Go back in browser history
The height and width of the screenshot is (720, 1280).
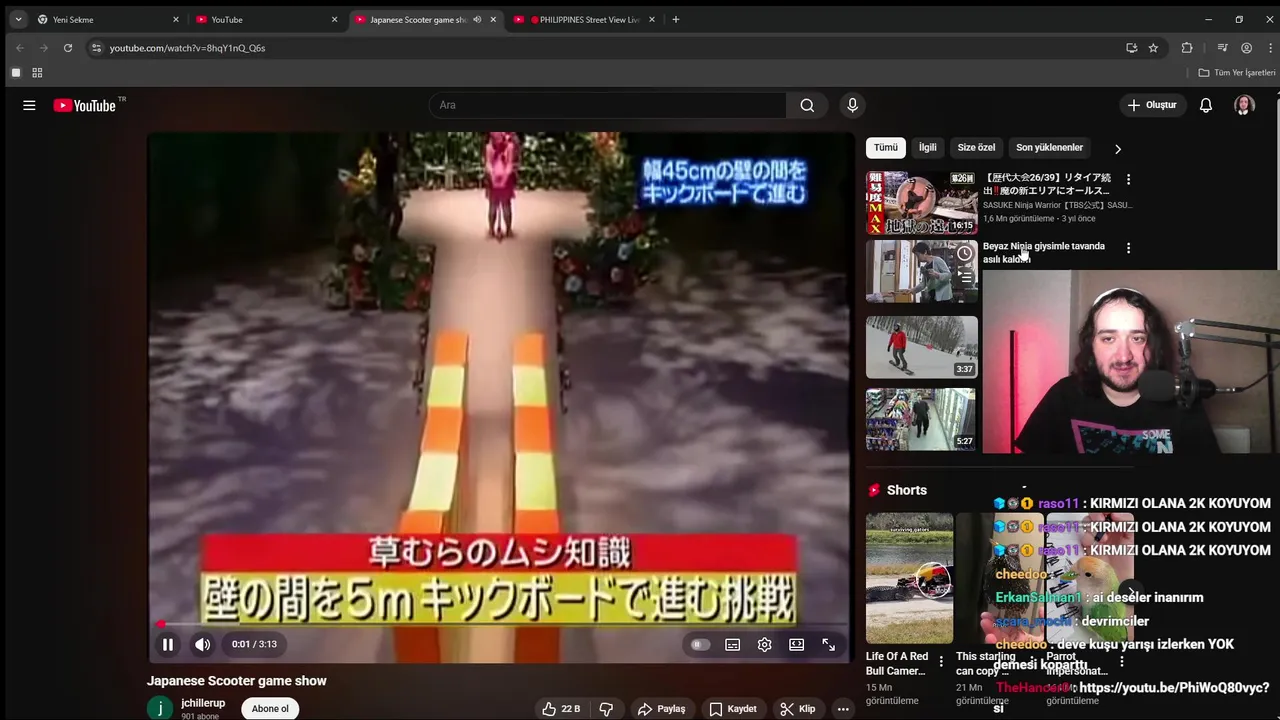[x=19, y=48]
